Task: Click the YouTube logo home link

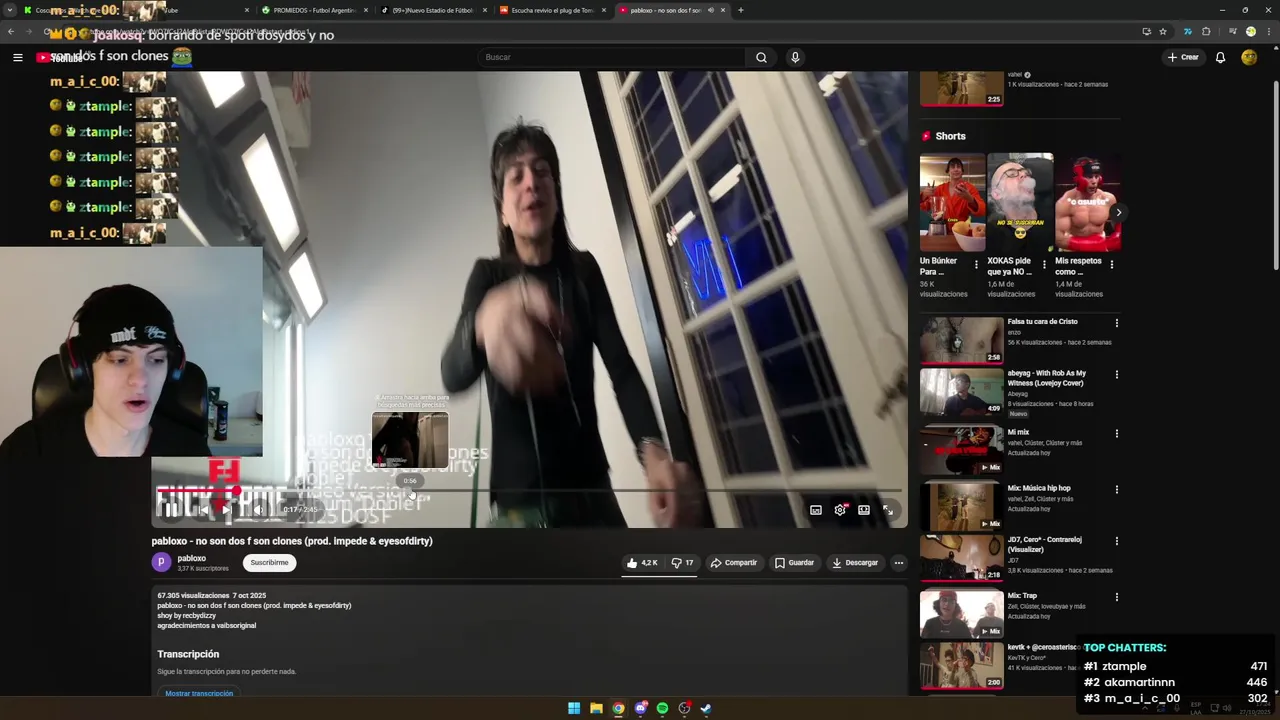Action: 60,57
